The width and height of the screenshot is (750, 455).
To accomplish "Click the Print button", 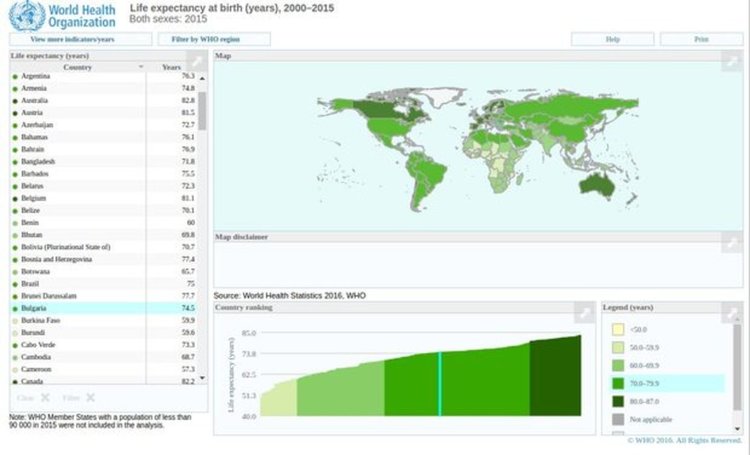I will coord(701,39).
